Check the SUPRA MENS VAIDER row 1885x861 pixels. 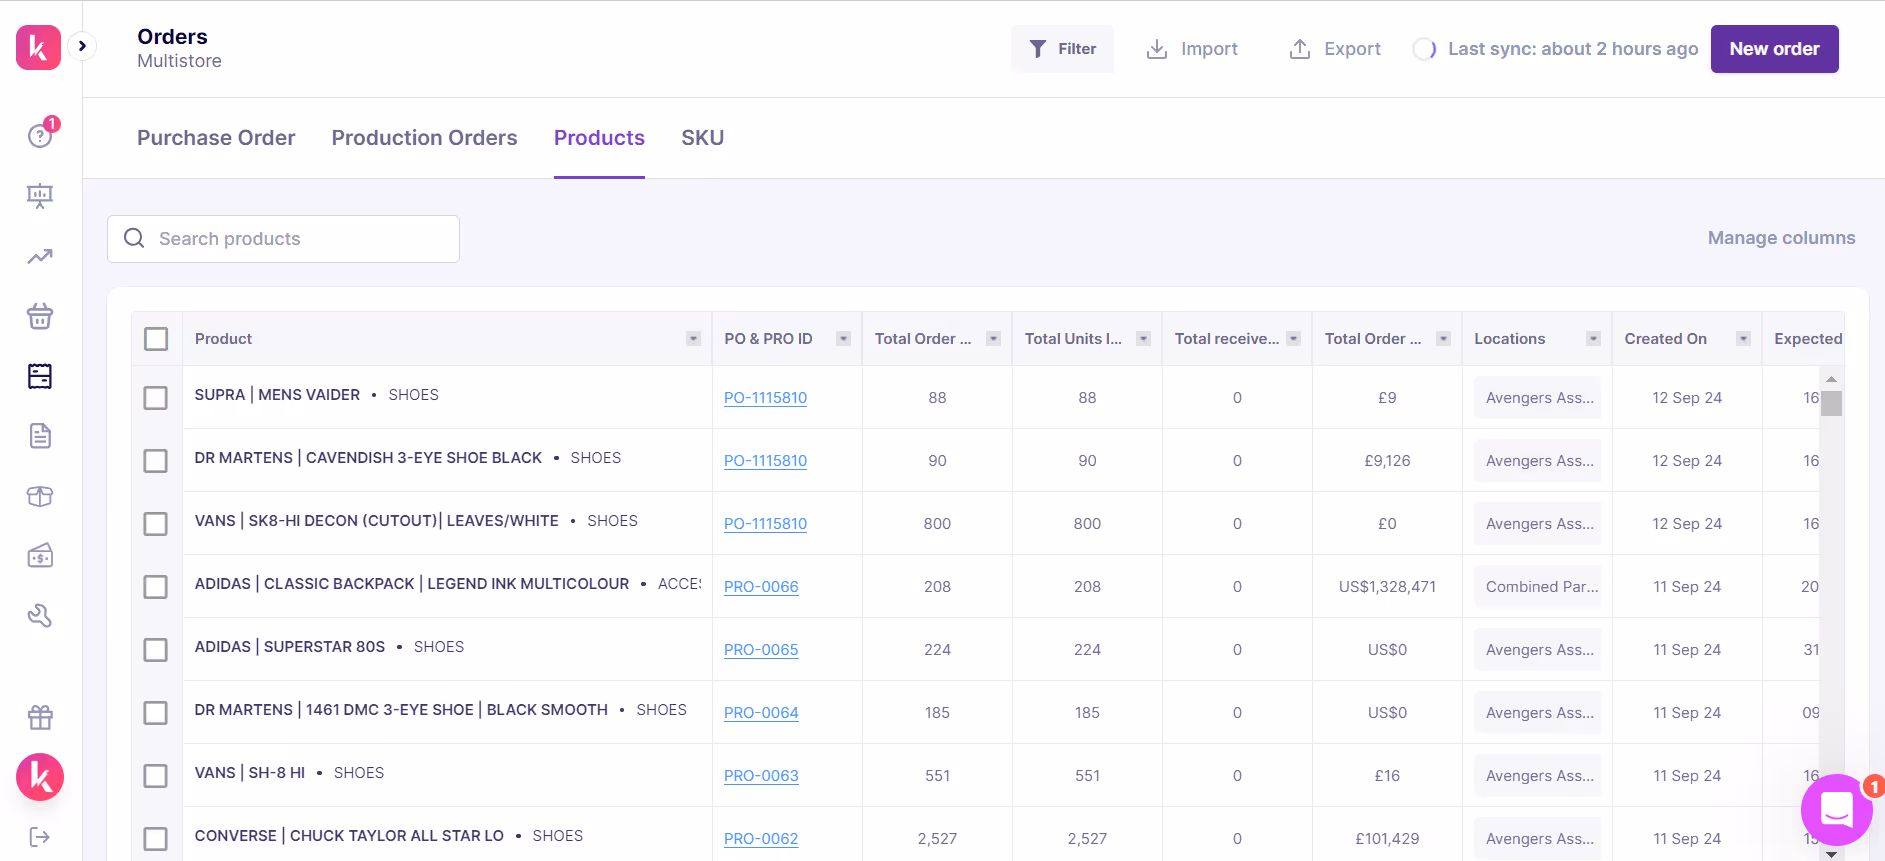pos(156,398)
